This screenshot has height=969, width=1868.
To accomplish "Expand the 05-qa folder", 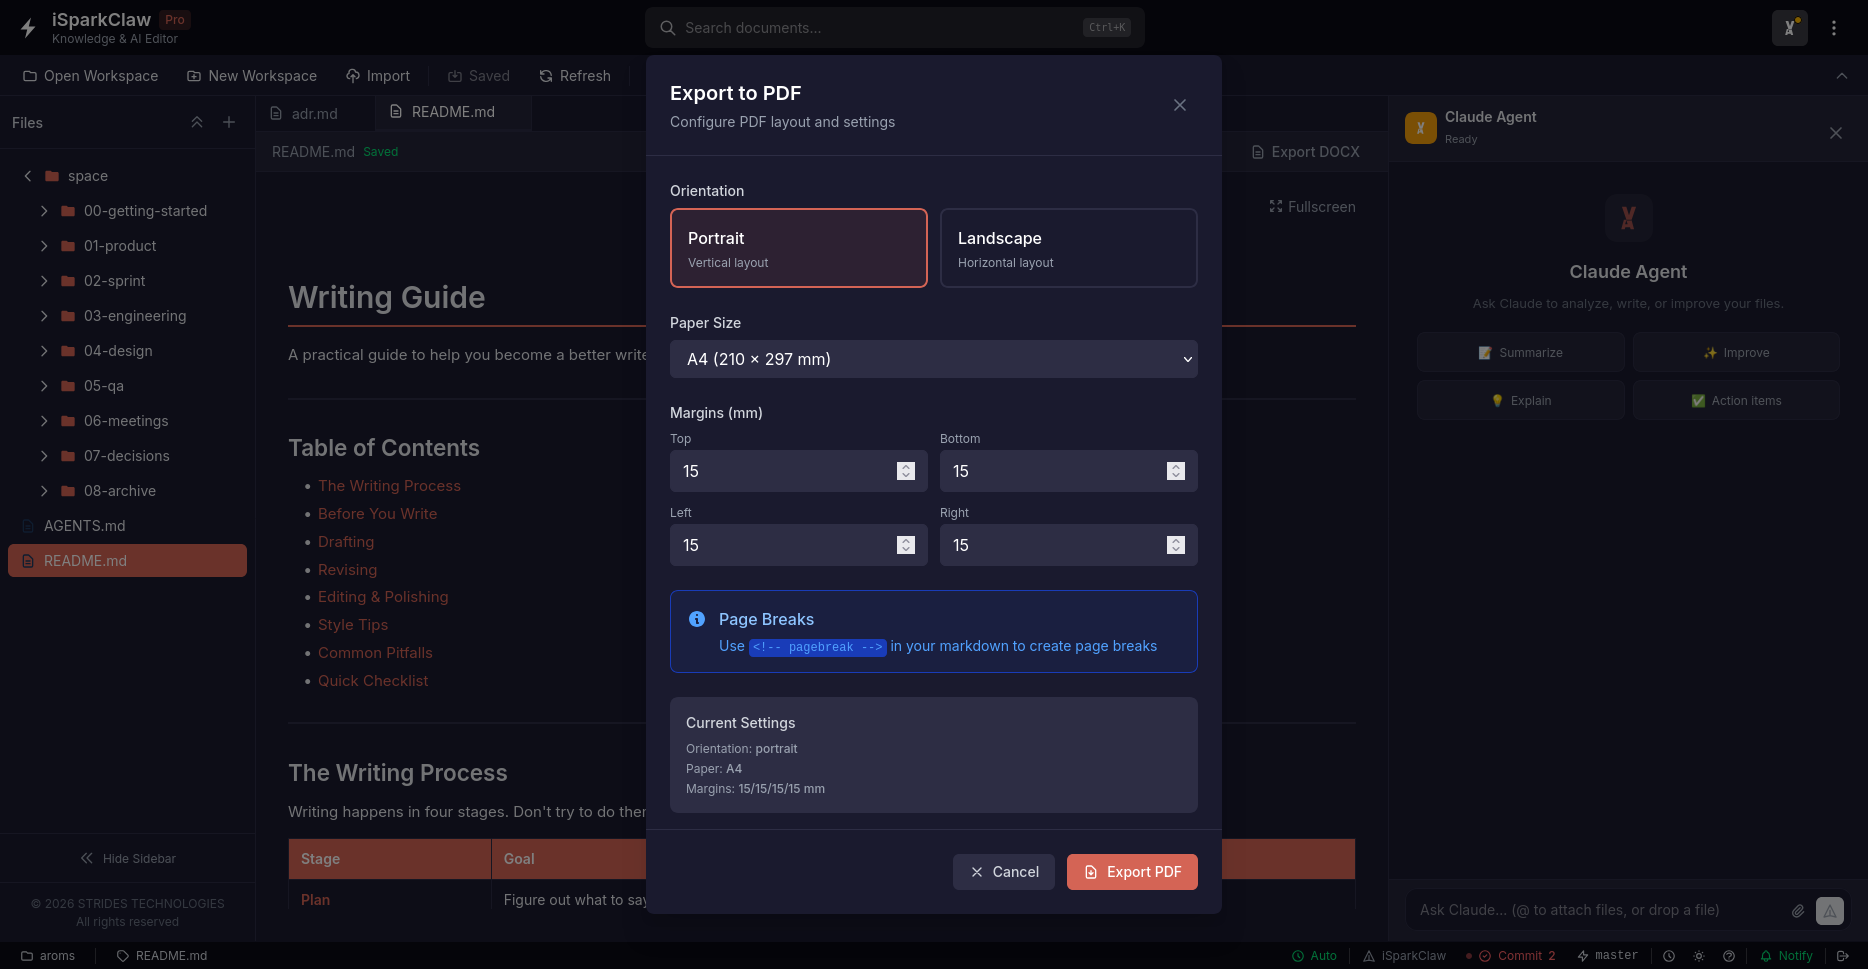I will [44, 386].
